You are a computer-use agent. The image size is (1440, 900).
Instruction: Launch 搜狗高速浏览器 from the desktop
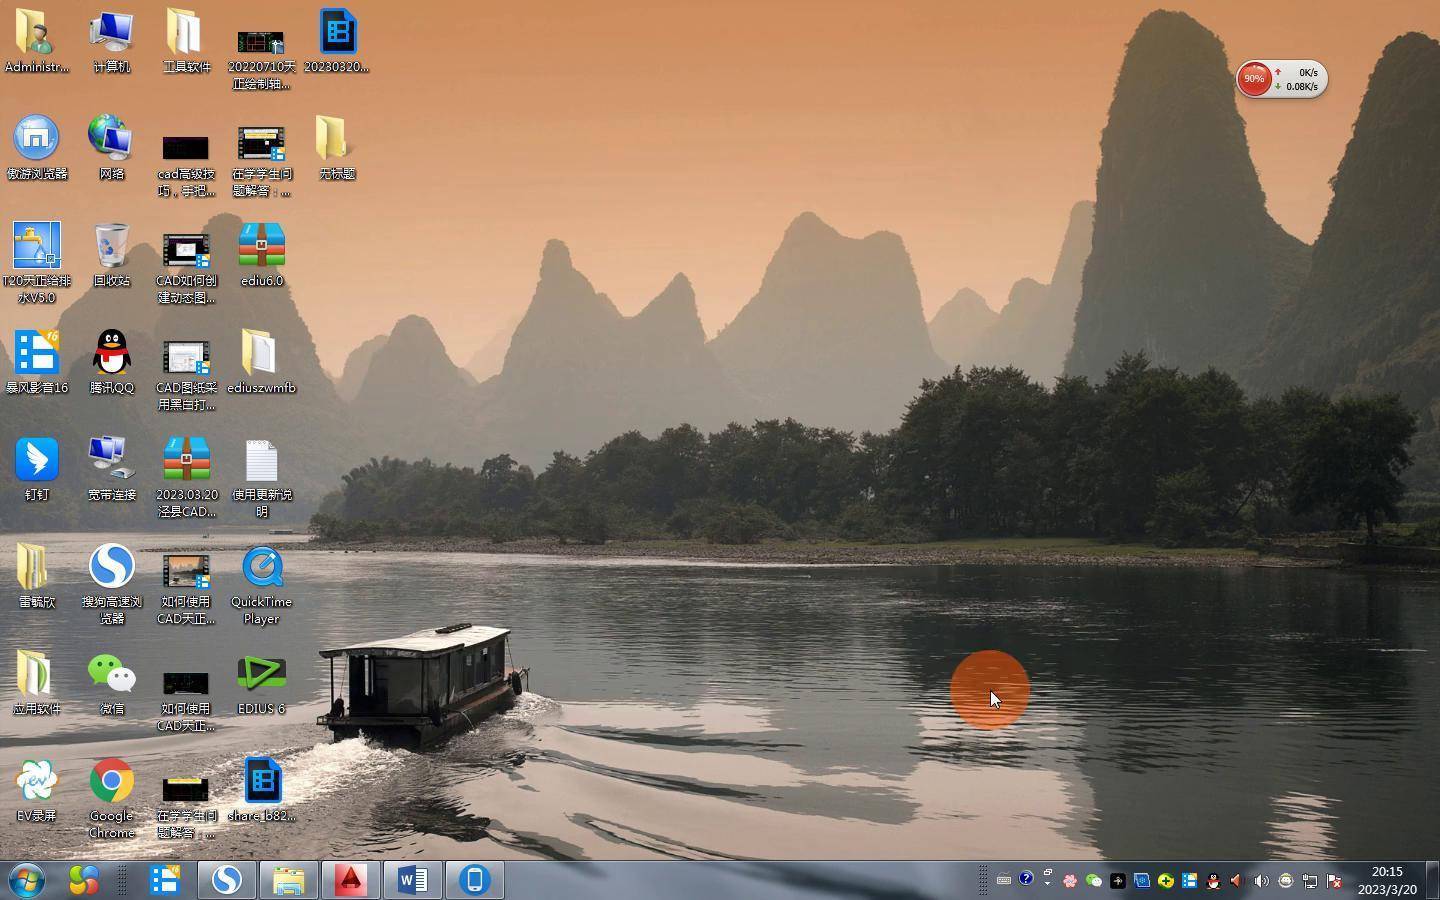[x=111, y=585]
